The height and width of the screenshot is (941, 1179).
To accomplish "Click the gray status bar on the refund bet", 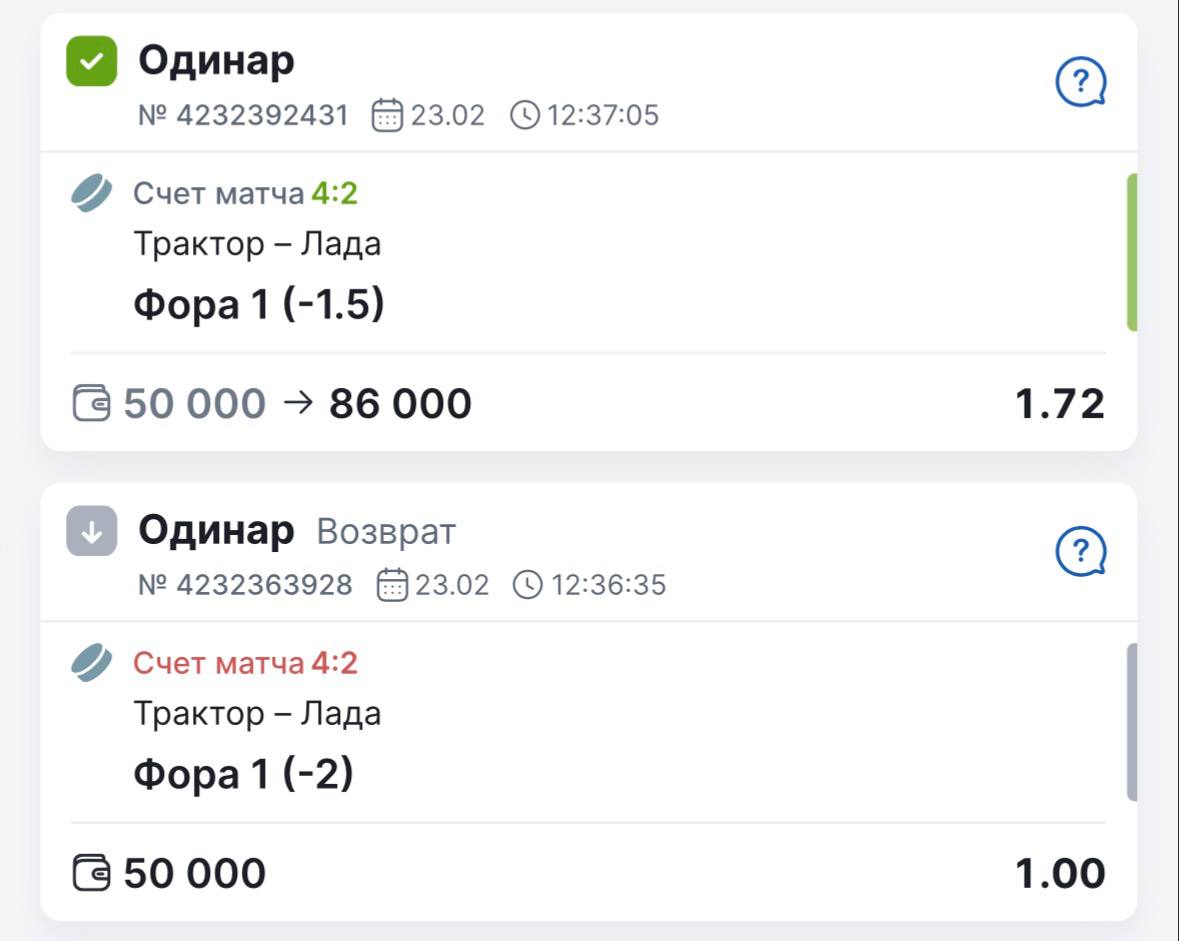I will 1131,722.
